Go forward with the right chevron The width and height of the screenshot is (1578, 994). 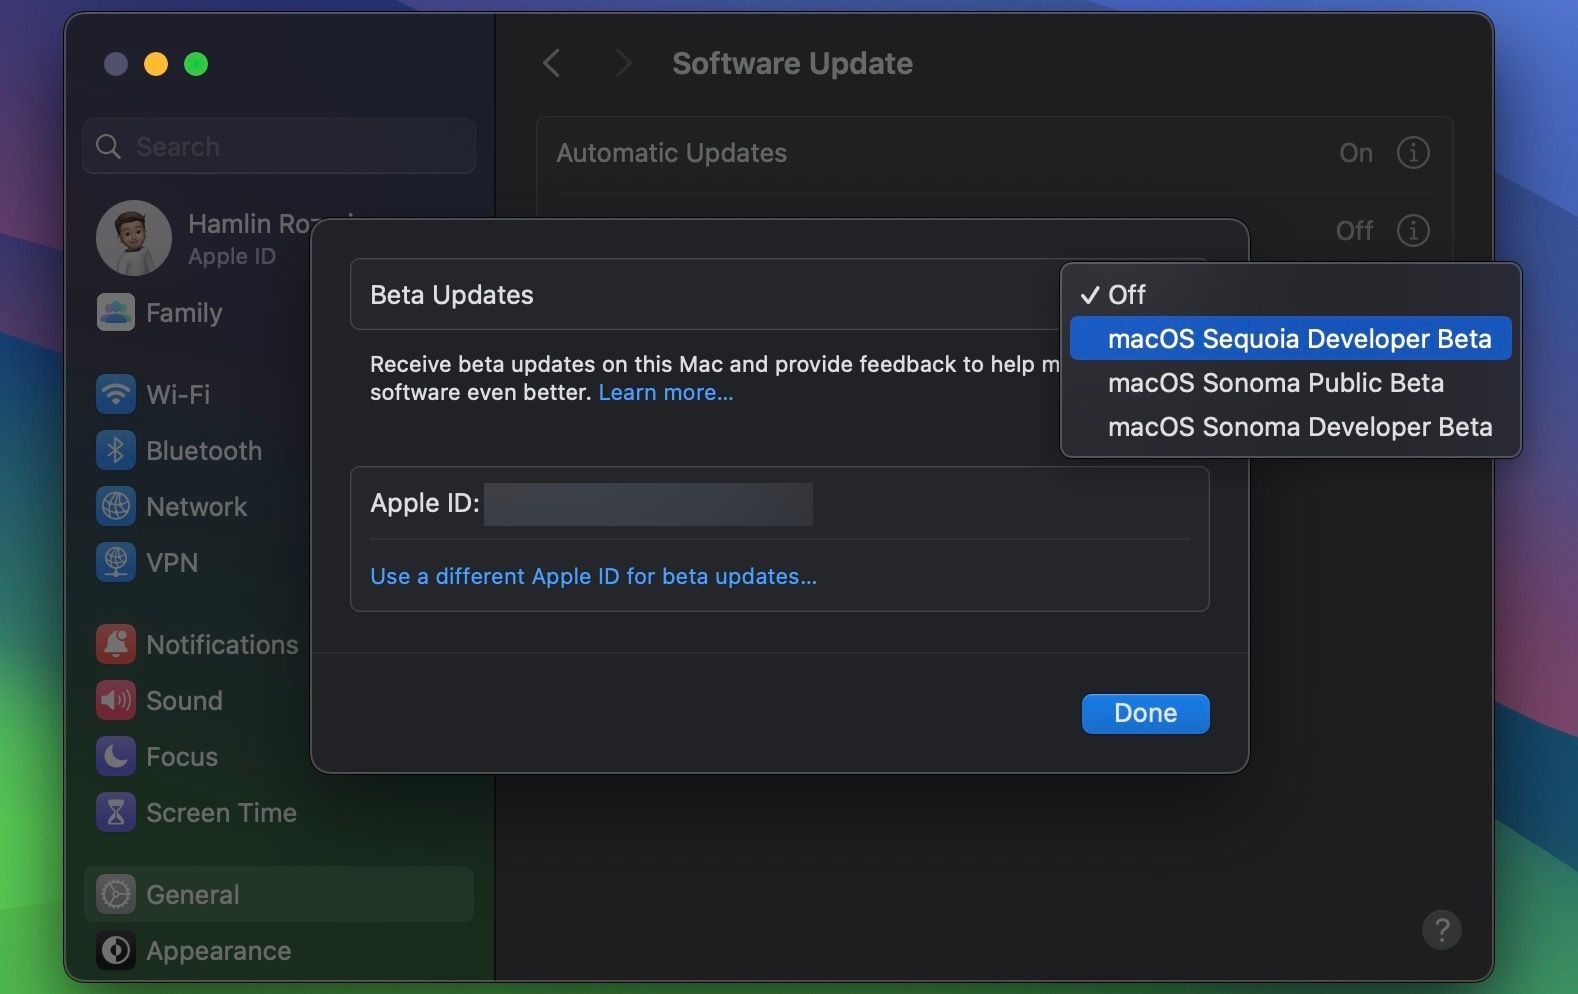623,63
